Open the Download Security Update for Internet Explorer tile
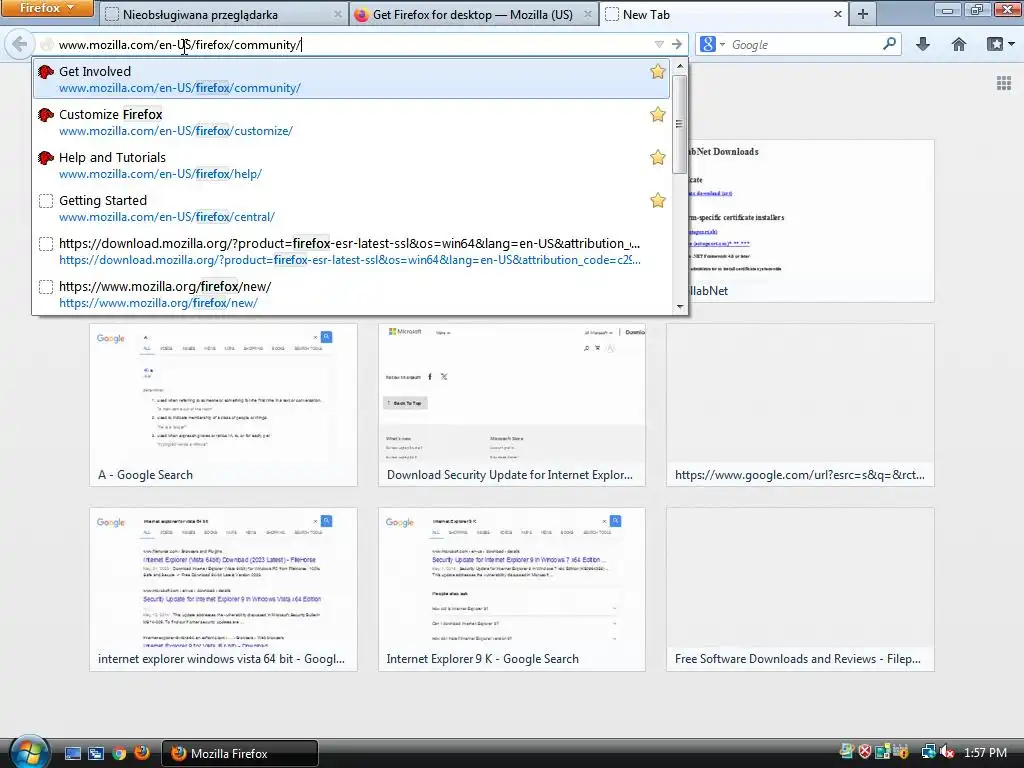The height and width of the screenshot is (768, 1024). (x=512, y=405)
